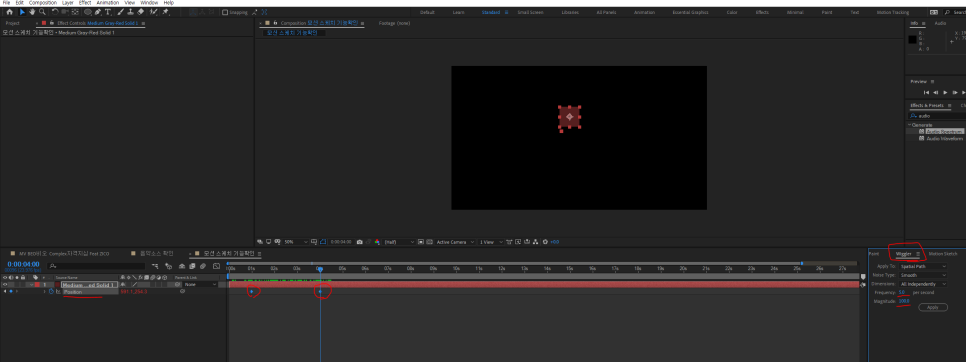Select the Zoom magnifier tool

tap(43, 12)
